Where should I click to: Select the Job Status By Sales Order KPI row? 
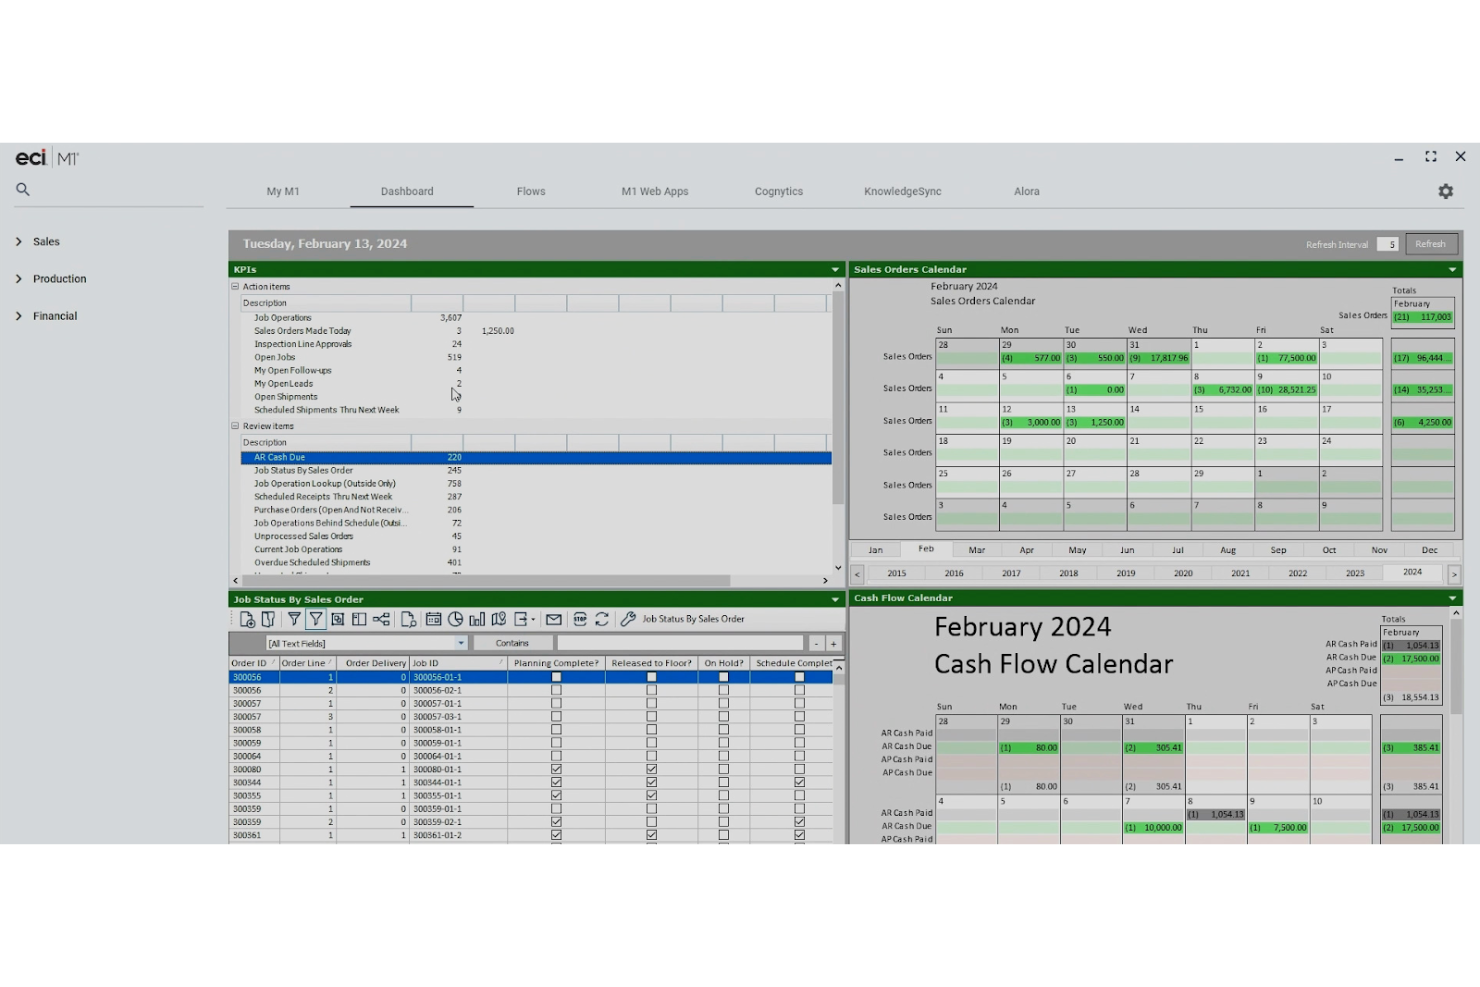pos(536,470)
